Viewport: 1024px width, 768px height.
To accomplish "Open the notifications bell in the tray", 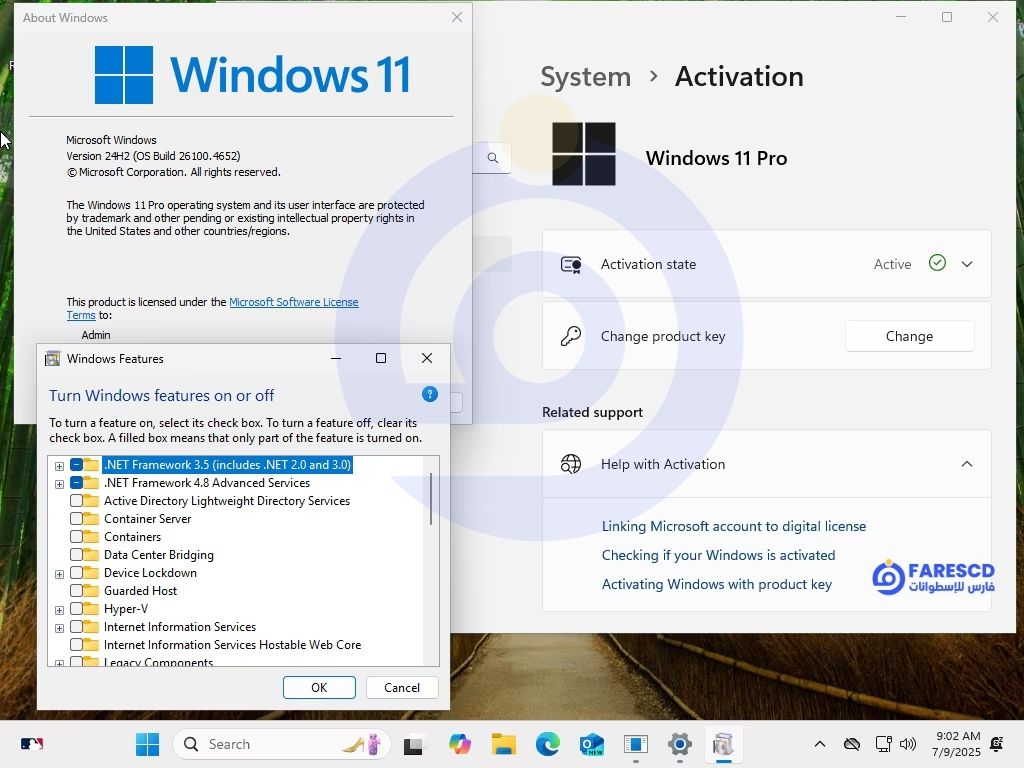I will (x=997, y=744).
